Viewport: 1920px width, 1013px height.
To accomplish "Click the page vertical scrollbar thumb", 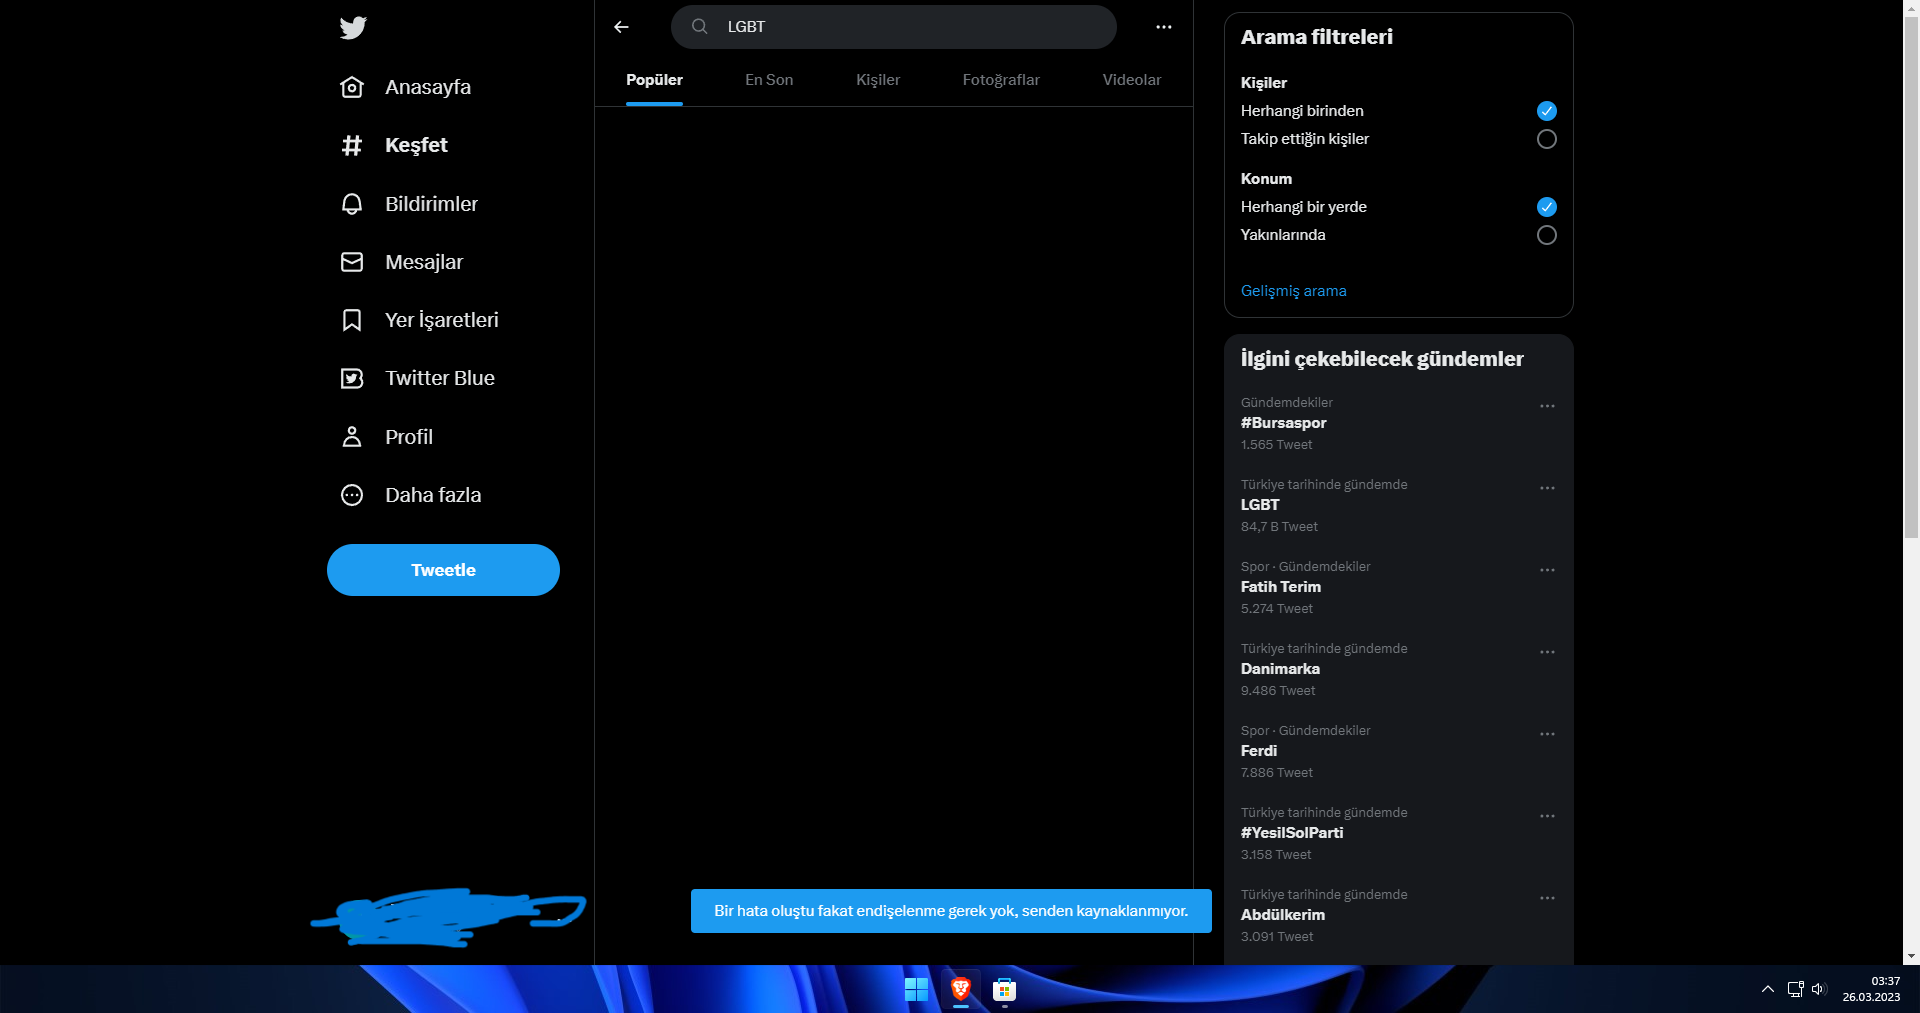I will 1911,277.
